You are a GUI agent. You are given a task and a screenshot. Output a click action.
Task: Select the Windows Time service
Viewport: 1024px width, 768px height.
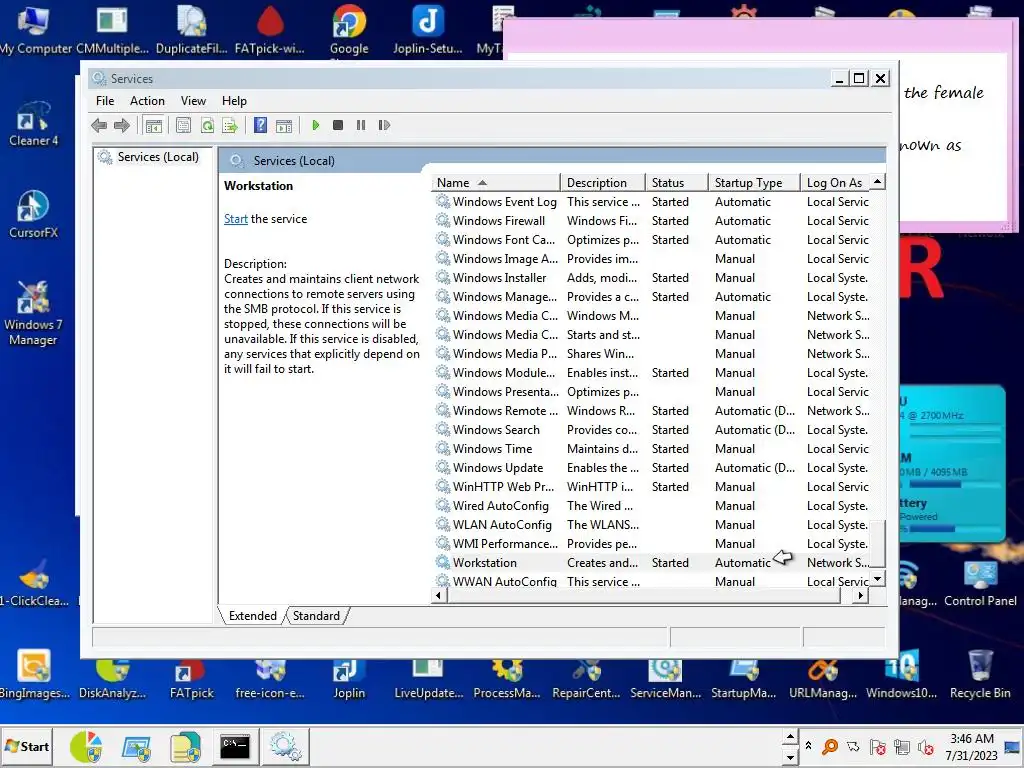coord(652,449)
